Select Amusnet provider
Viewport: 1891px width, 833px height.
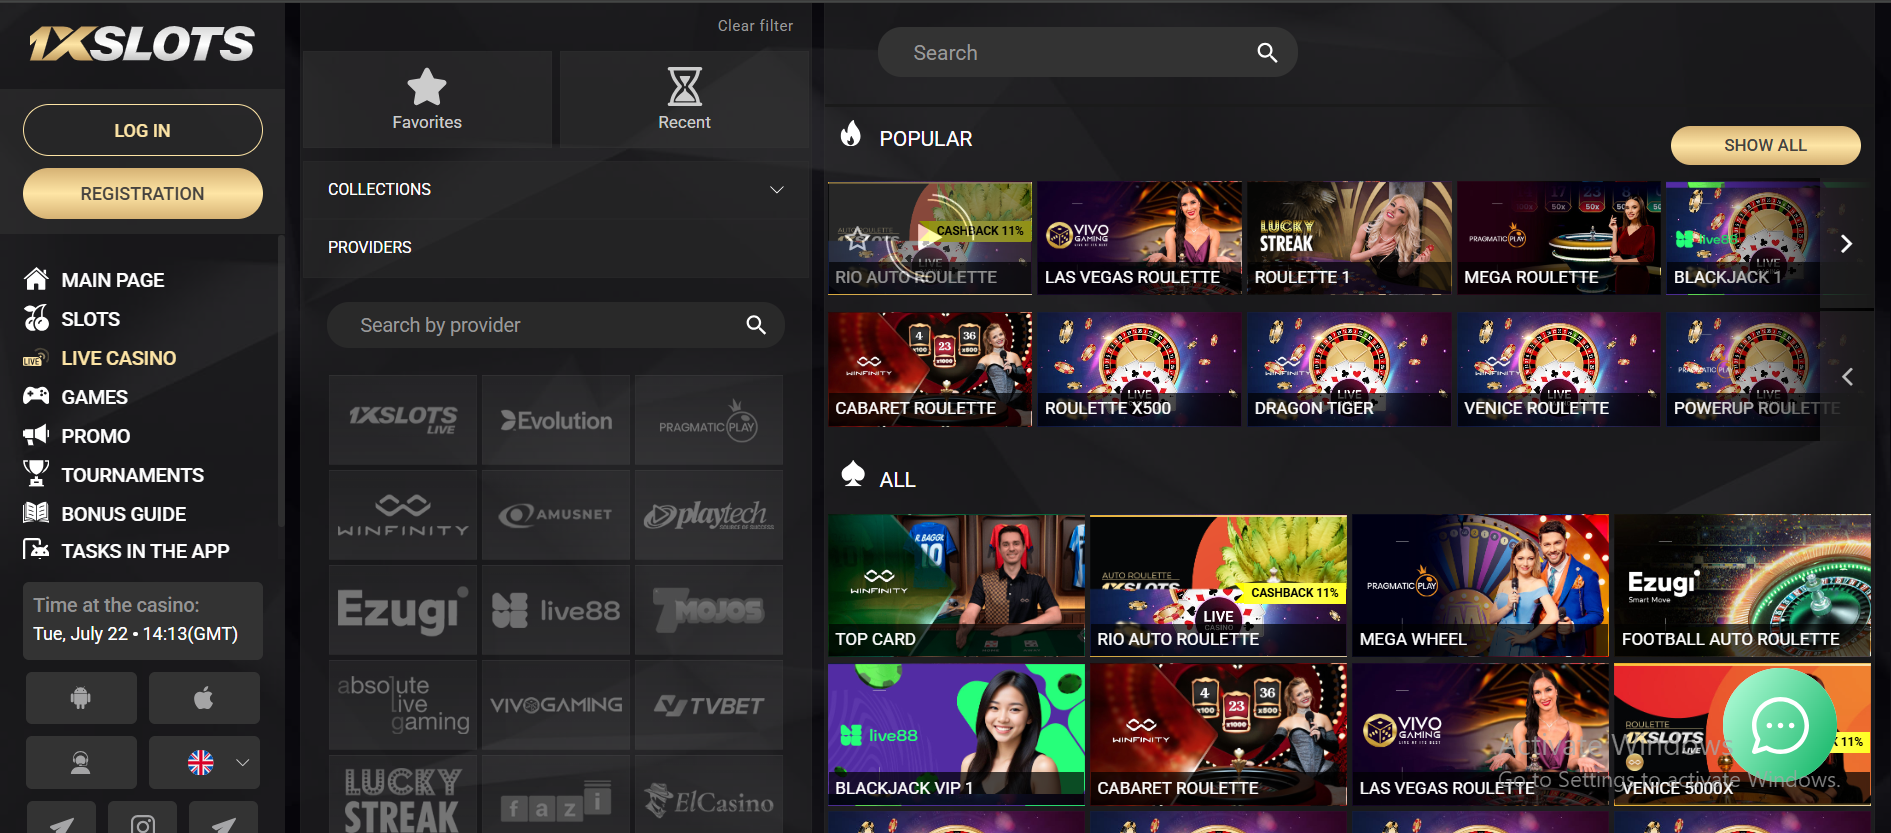556,515
